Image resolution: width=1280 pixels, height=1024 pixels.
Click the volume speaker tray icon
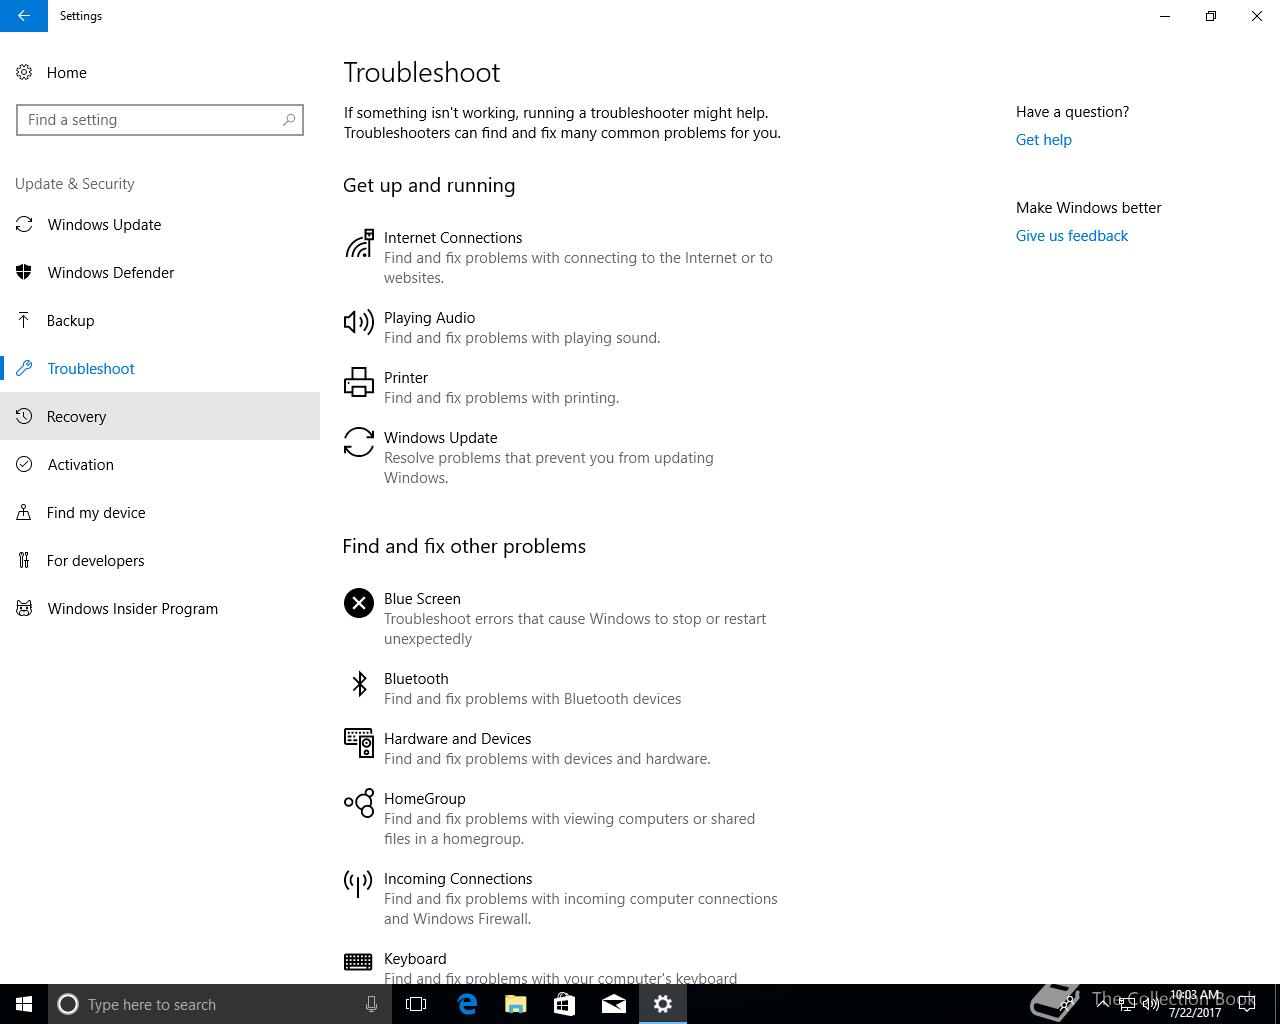[1151, 1004]
